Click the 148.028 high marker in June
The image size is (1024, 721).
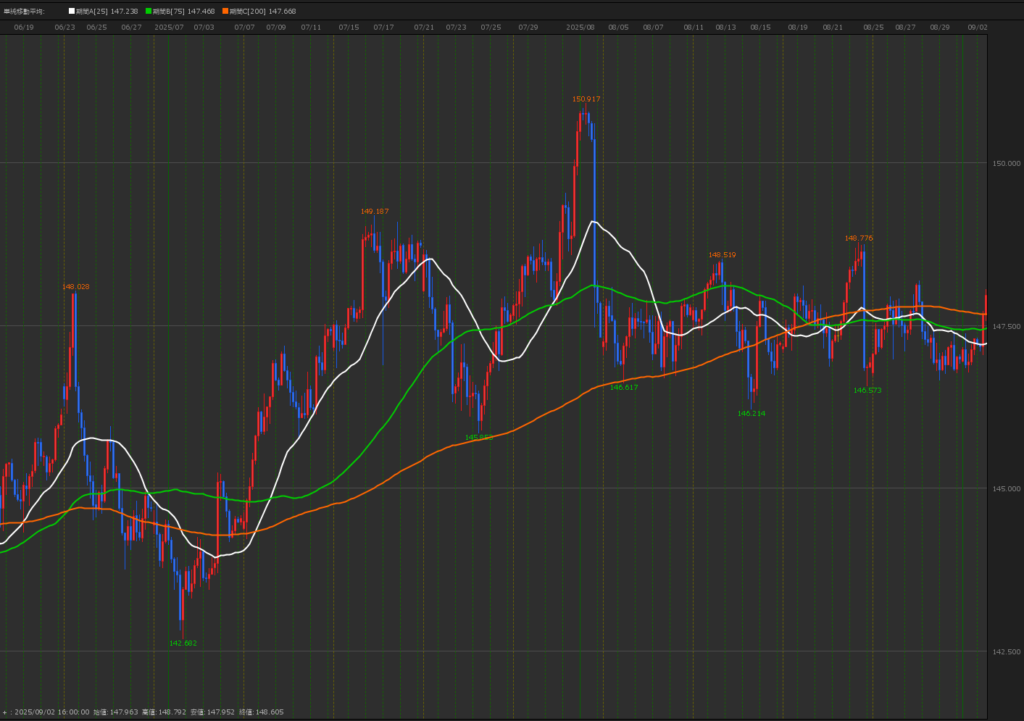[x=76, y=286]
